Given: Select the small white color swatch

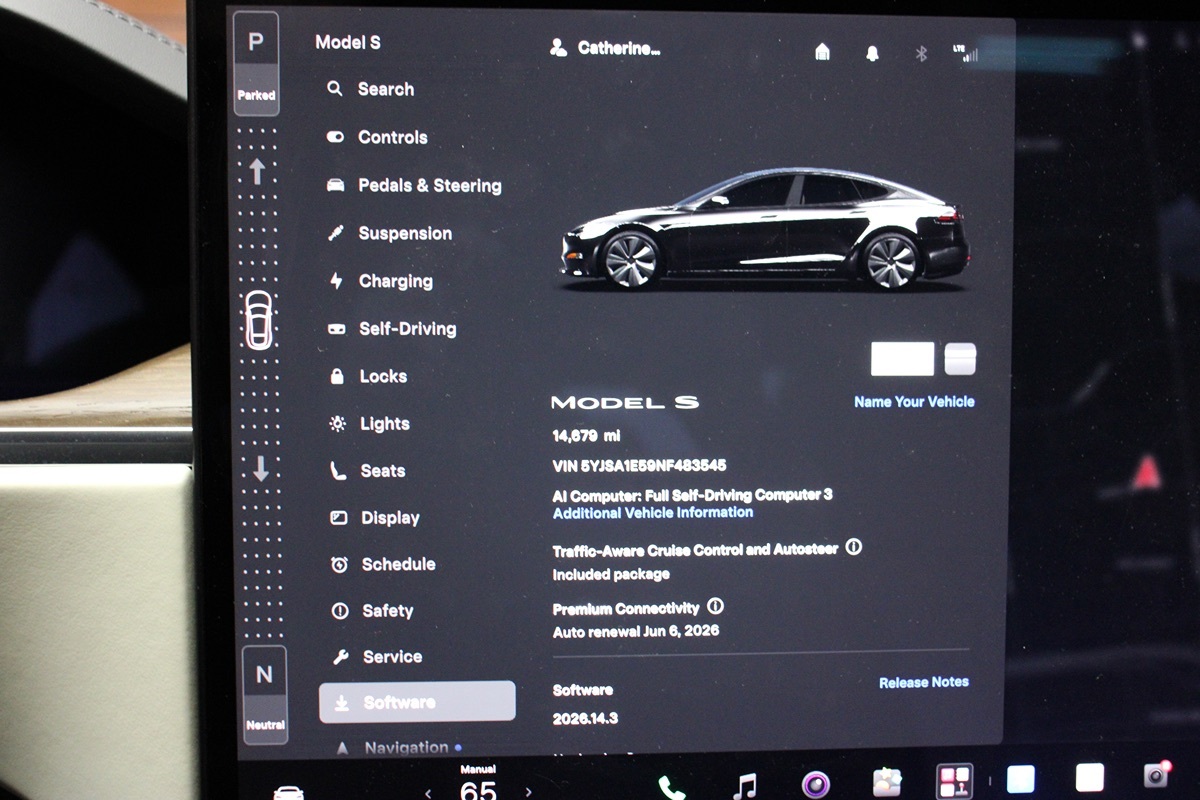Looking at the screenshot, I should [x=960, y=359].
